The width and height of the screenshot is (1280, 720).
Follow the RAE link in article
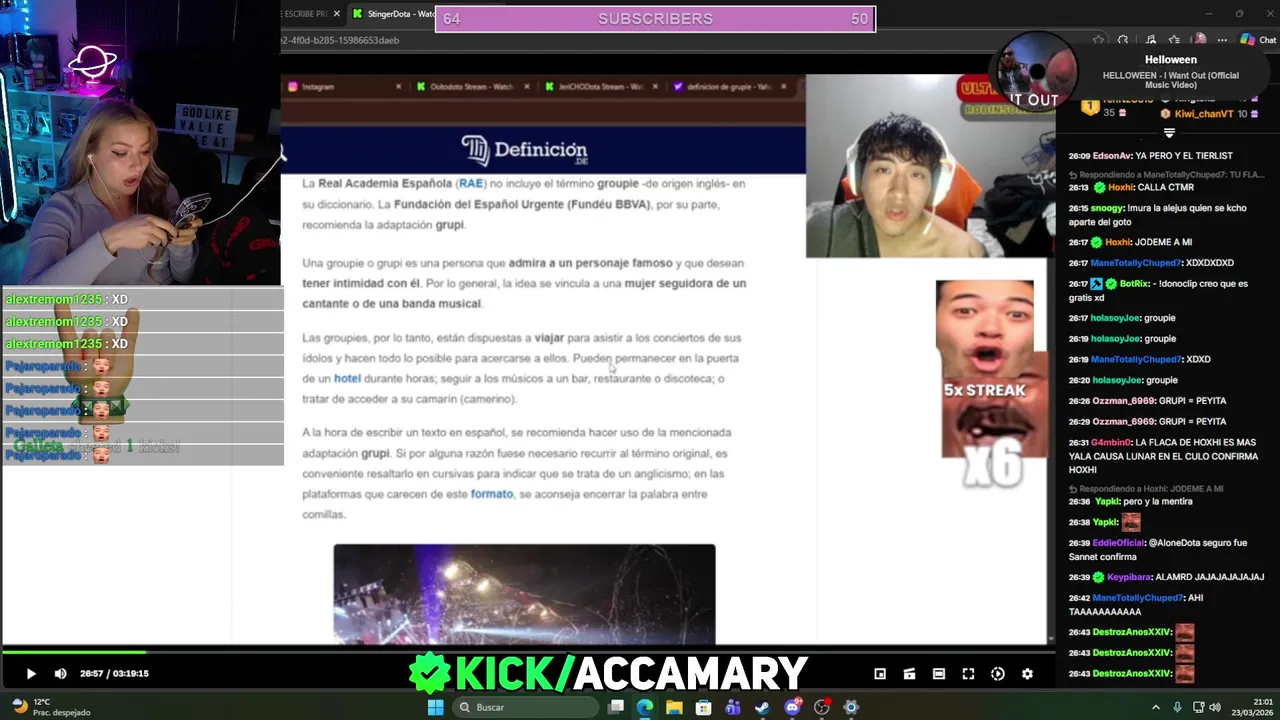tap(470, 184)
